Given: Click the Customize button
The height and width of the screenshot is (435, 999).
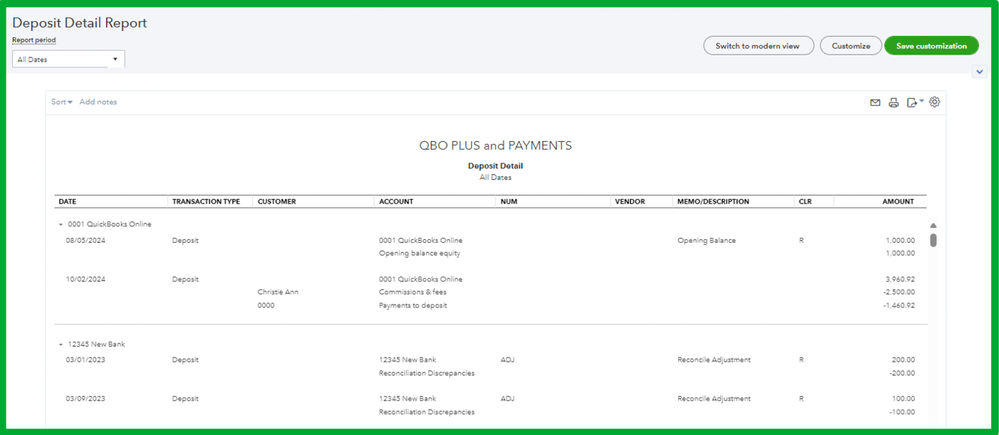Looking at the screenshot, I should coord(851,46).
